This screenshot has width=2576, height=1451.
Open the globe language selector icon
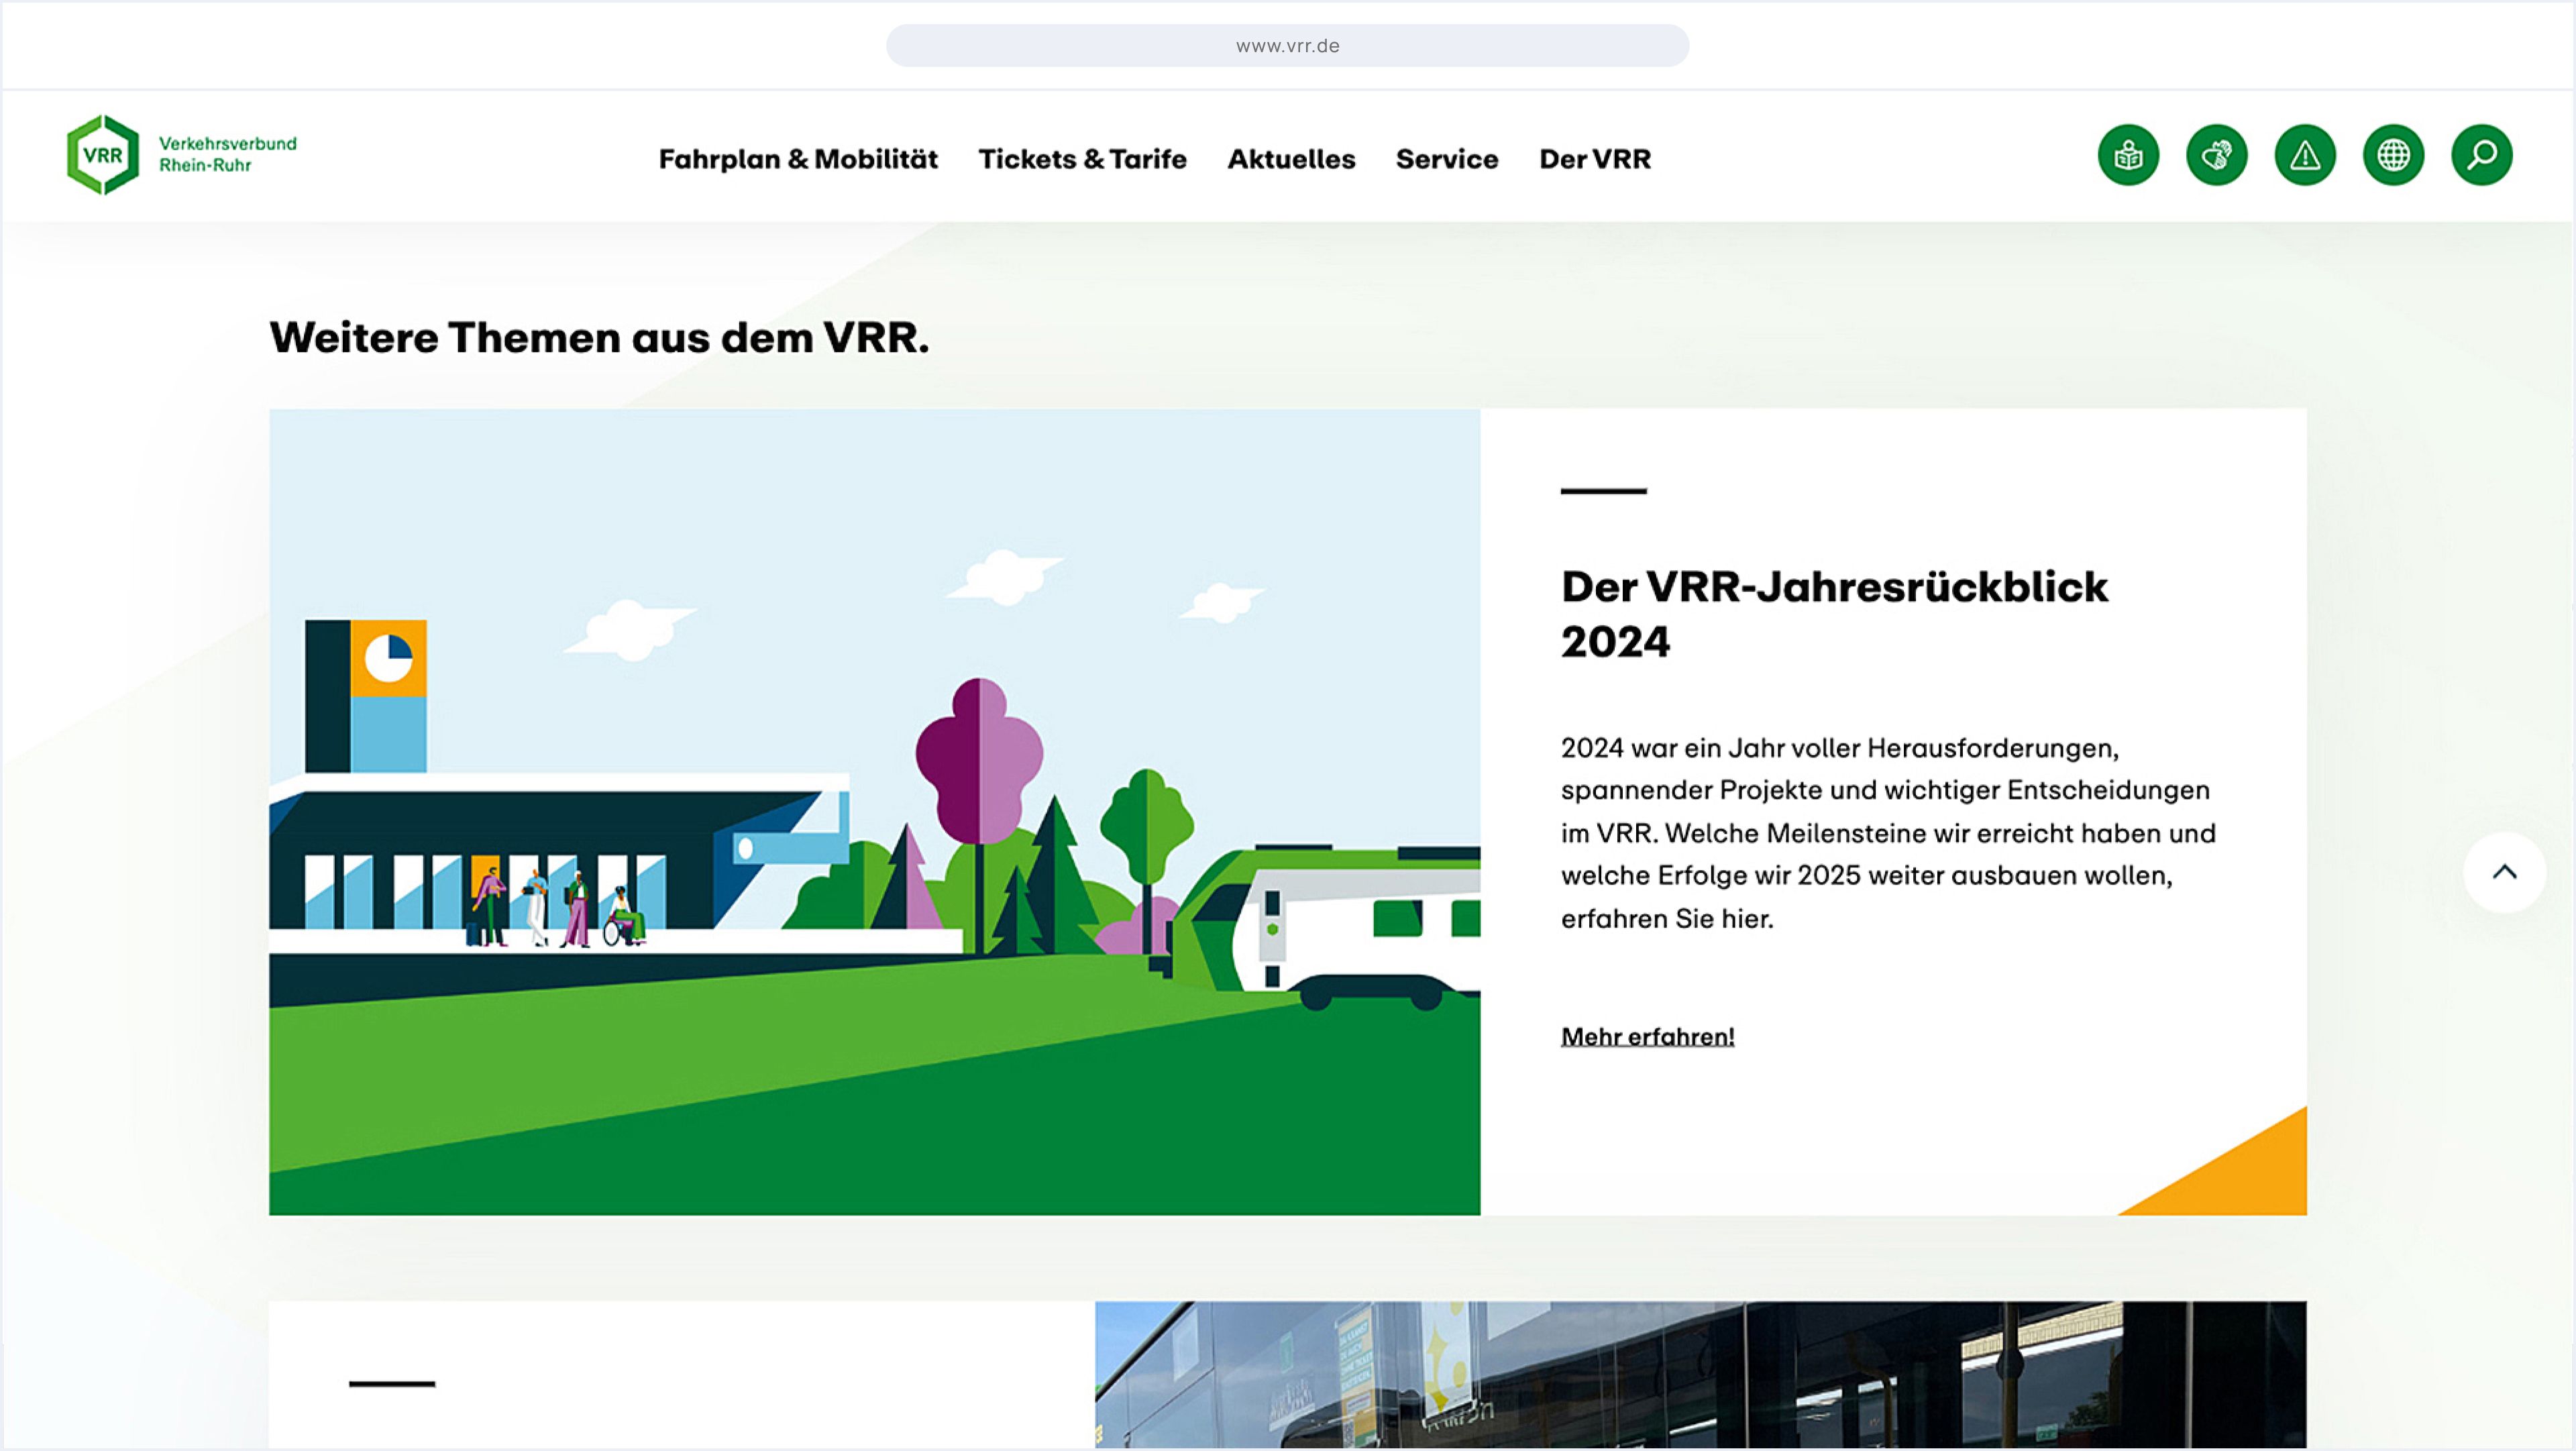2393,155
